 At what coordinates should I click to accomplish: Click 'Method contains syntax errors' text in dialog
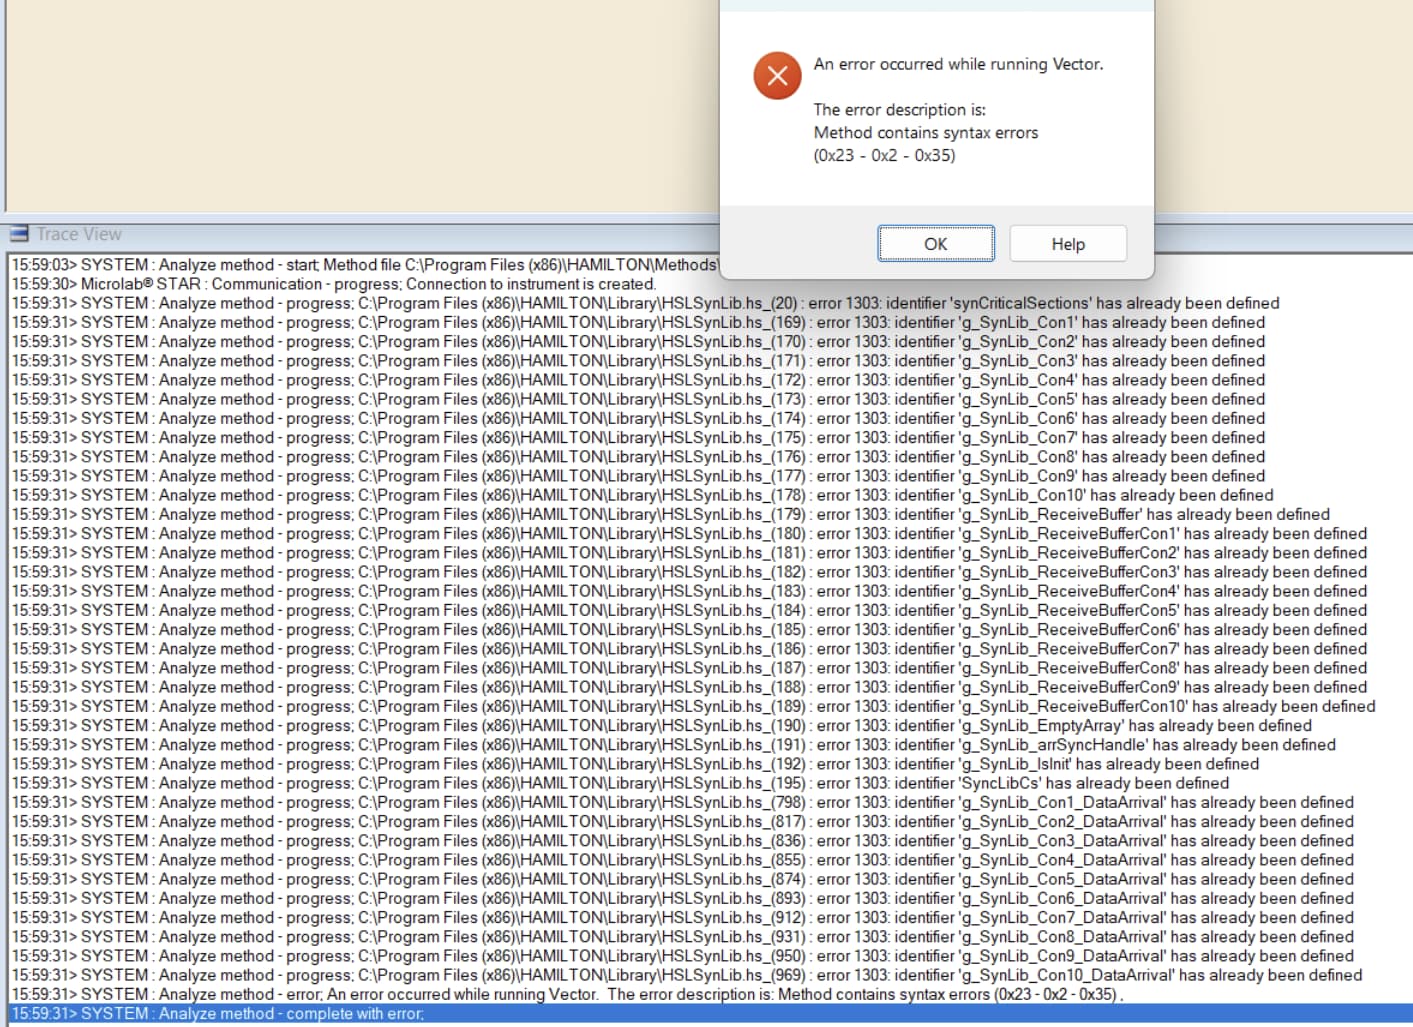coord(926,132)
